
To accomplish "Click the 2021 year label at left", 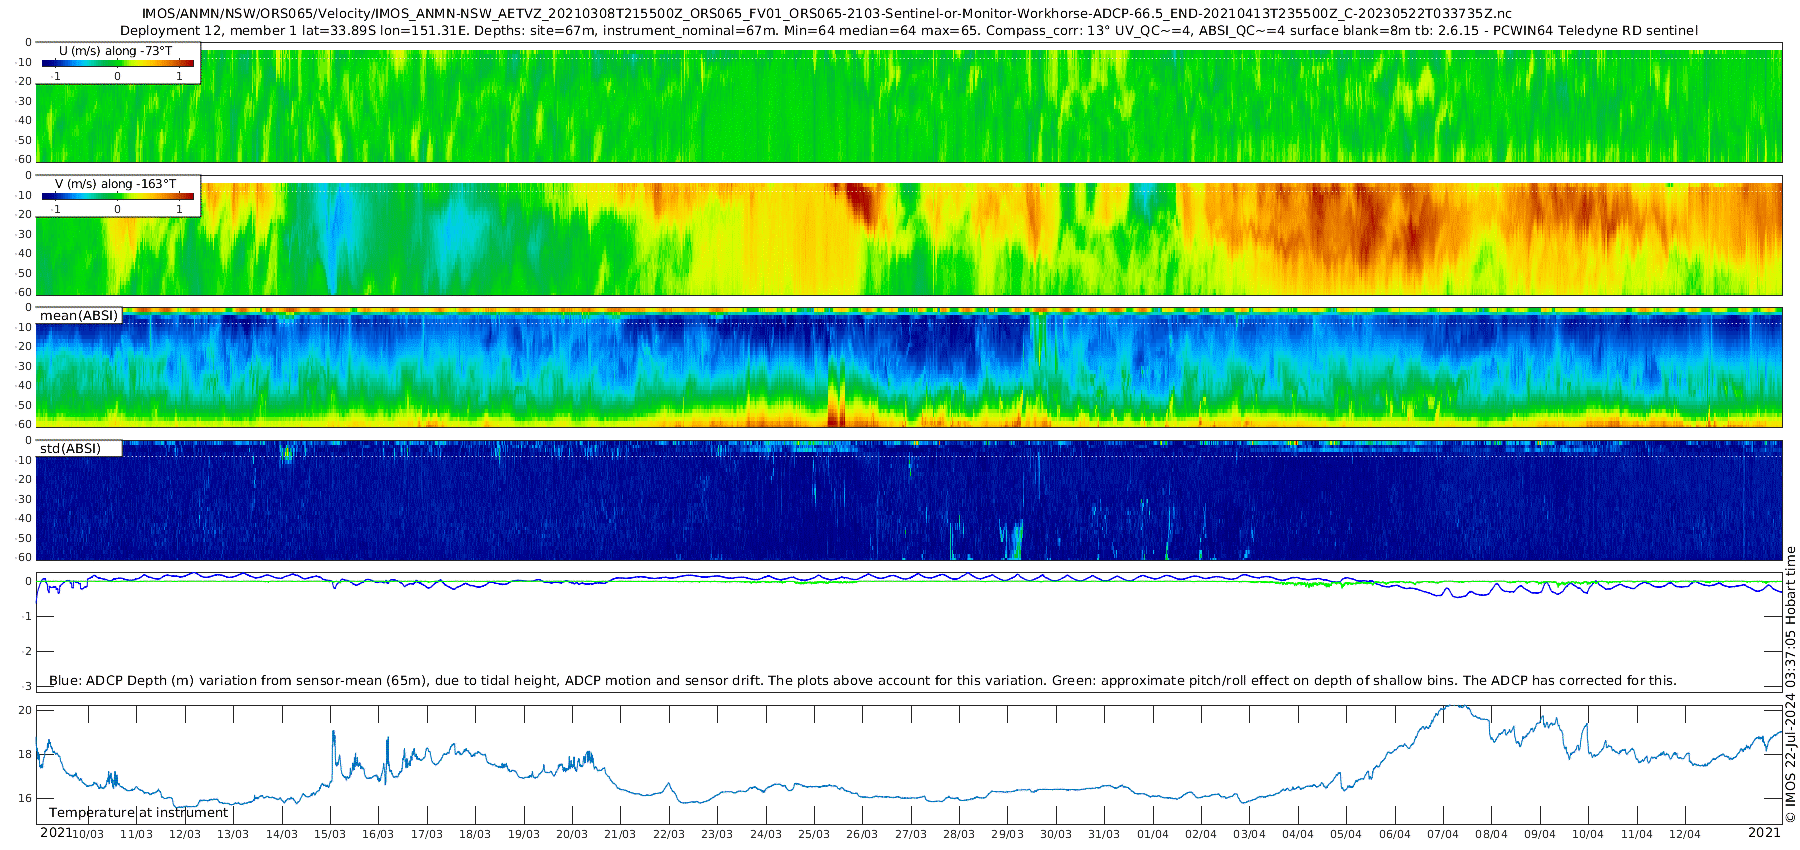I will pyautogui.click(x=56, y=833).
